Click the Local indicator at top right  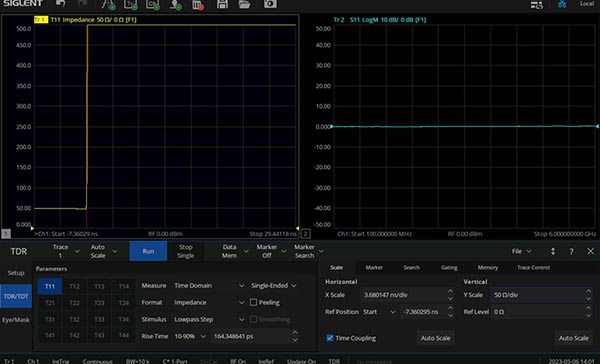[x=587, y=3]
